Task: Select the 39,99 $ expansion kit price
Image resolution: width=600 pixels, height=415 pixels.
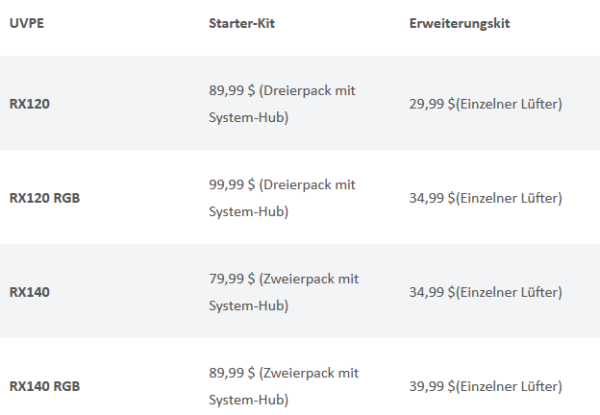Action: coord(430,386)
